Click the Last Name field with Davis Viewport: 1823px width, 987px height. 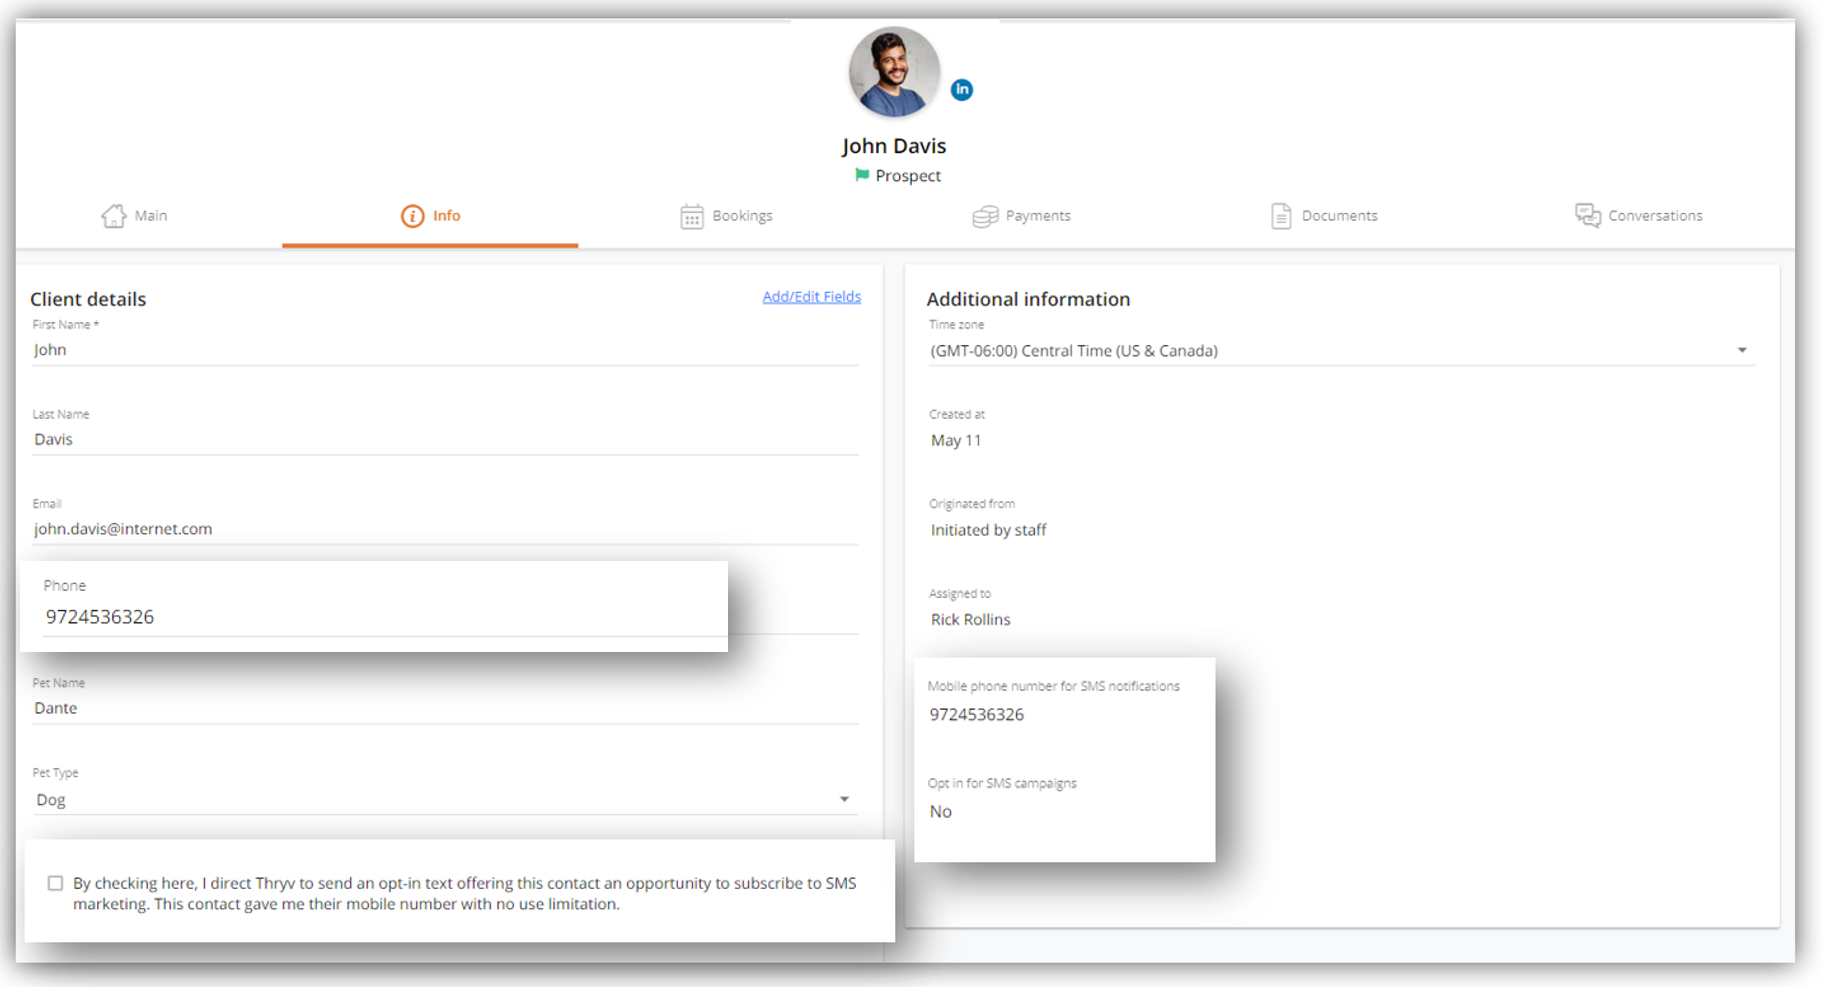445,440
